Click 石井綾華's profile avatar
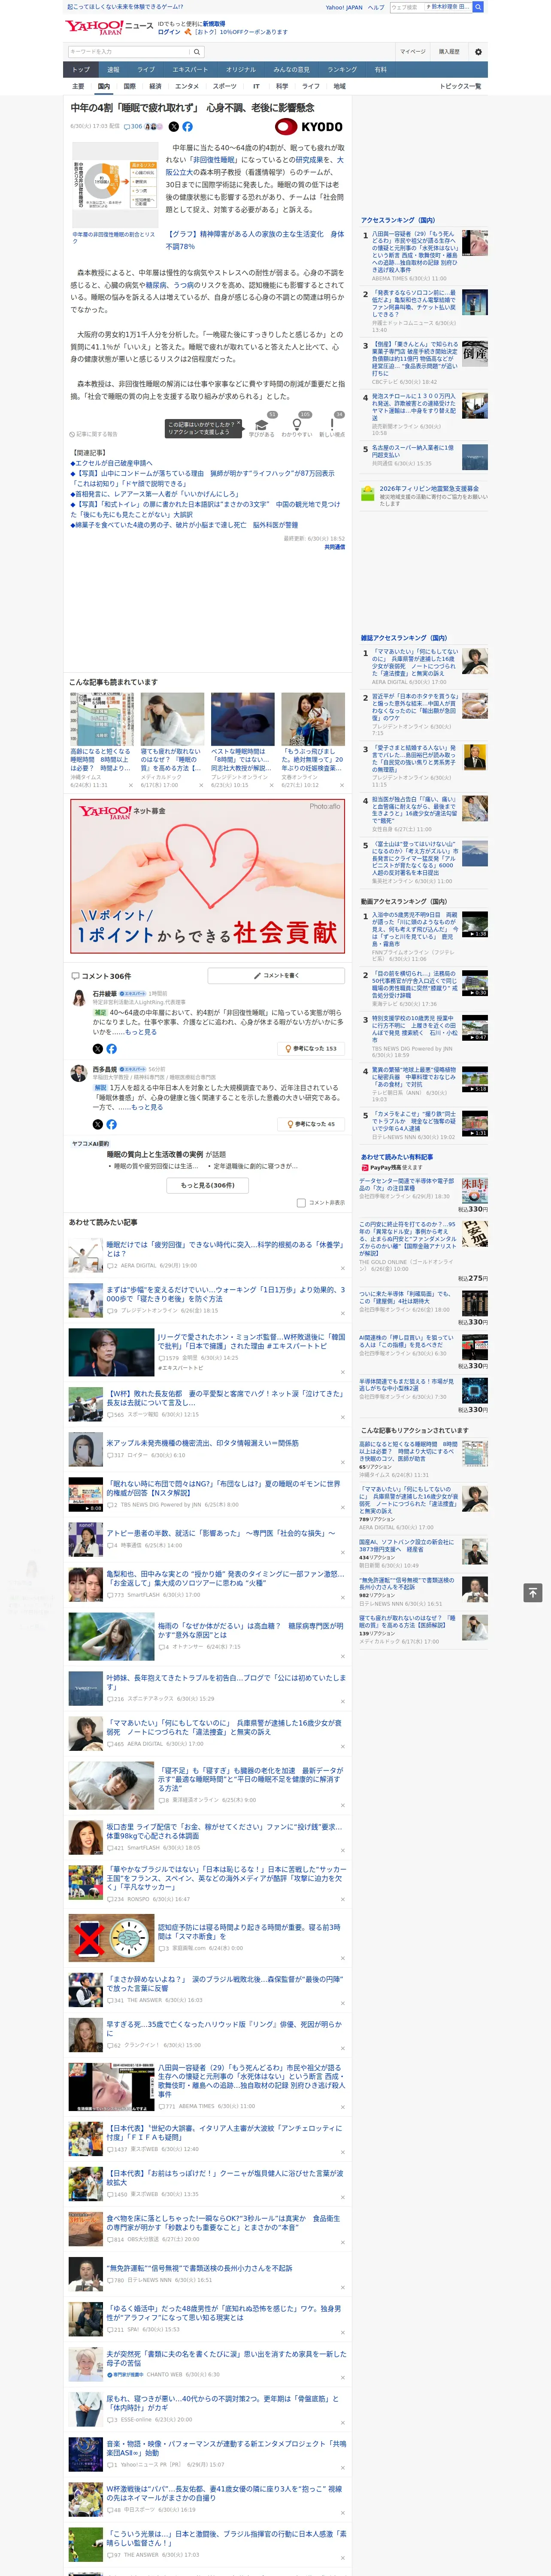The height and width of the screenshot is (2576, 551). 78,998
